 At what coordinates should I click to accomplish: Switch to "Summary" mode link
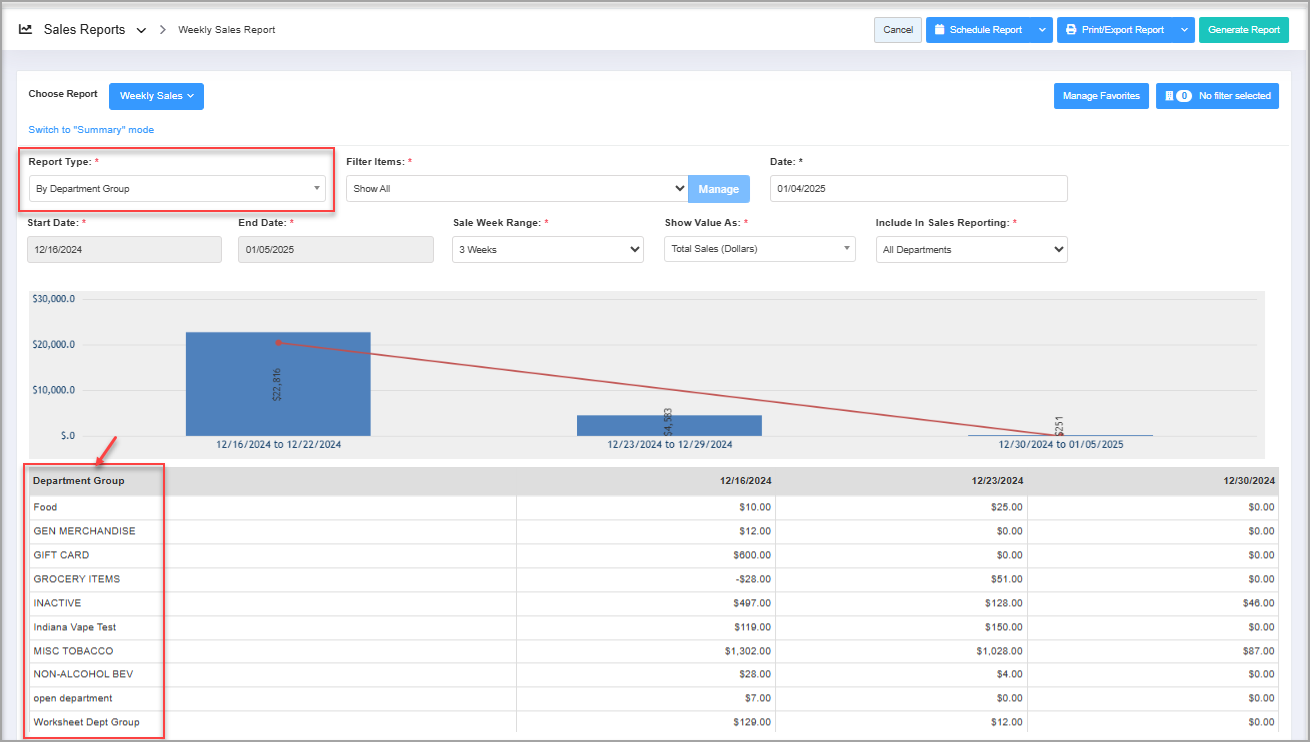[91, 130]
